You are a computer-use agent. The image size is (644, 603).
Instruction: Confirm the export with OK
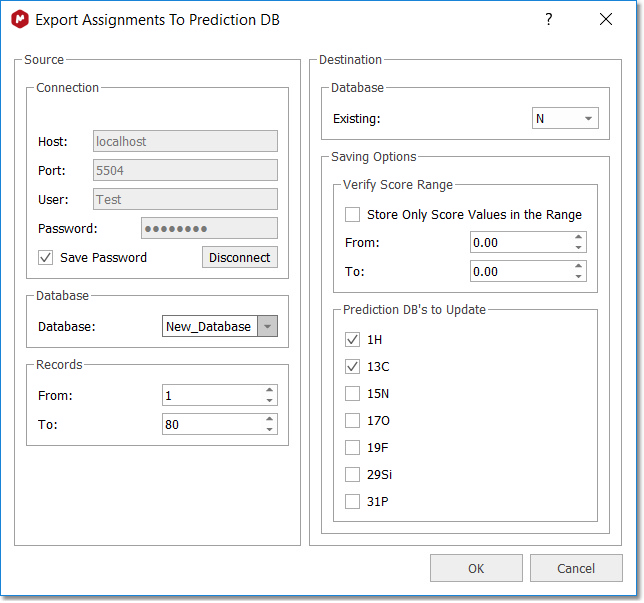tap(476, 568)
